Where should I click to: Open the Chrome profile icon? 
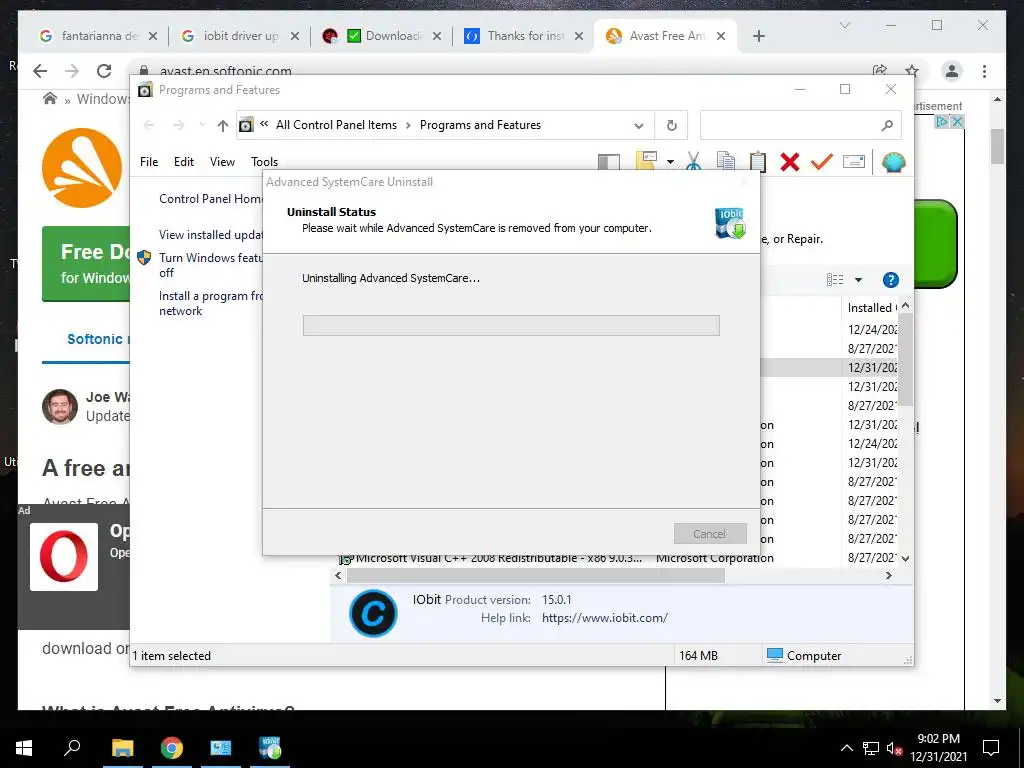952,71
